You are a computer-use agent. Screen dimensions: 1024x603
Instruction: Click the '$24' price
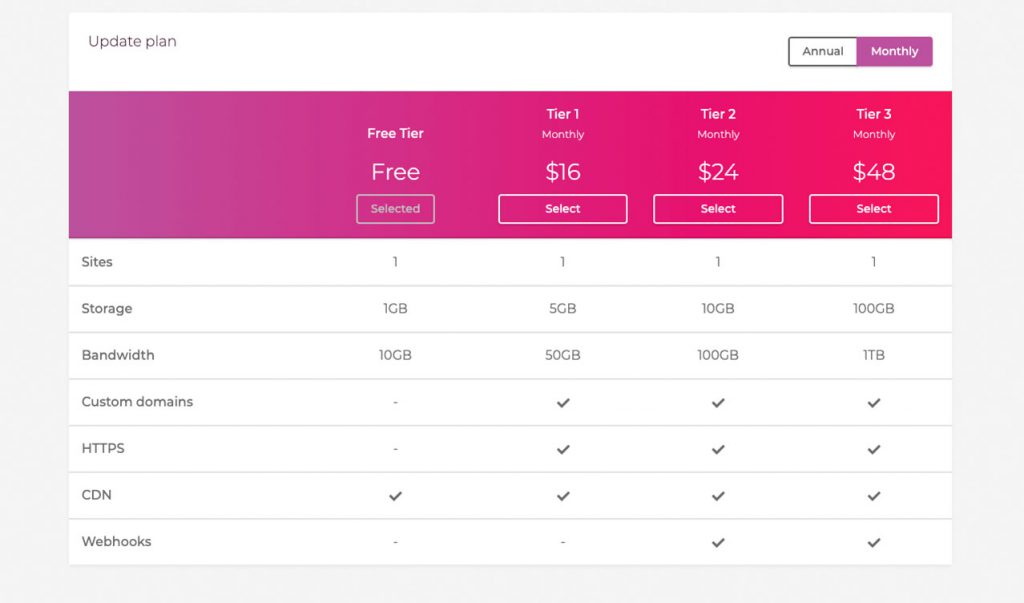(718, 172)
